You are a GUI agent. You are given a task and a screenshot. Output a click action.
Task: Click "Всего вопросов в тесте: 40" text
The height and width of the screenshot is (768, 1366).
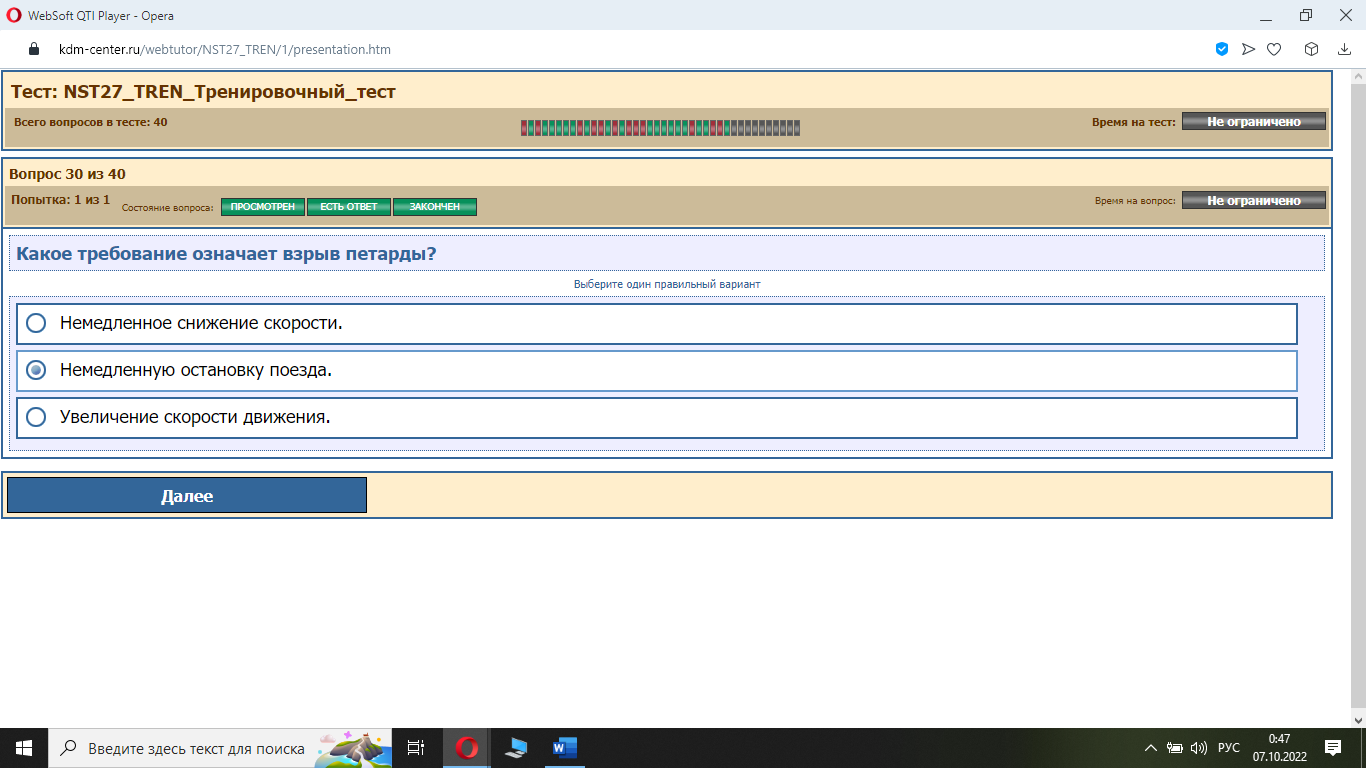(91, 122)
